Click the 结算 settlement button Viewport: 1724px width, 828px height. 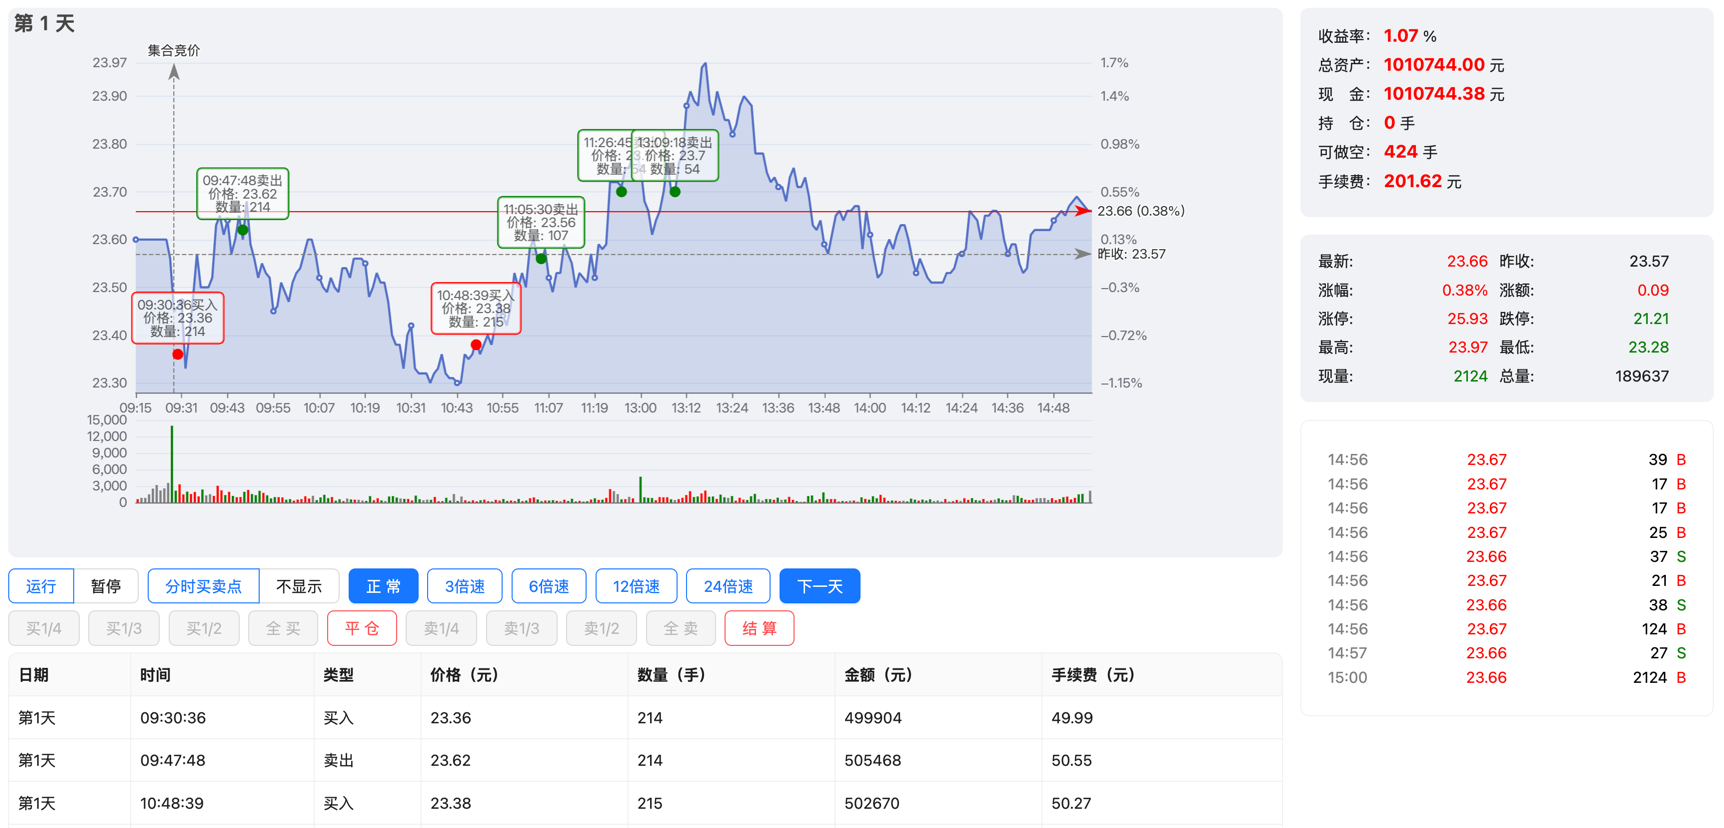[759, 628]
